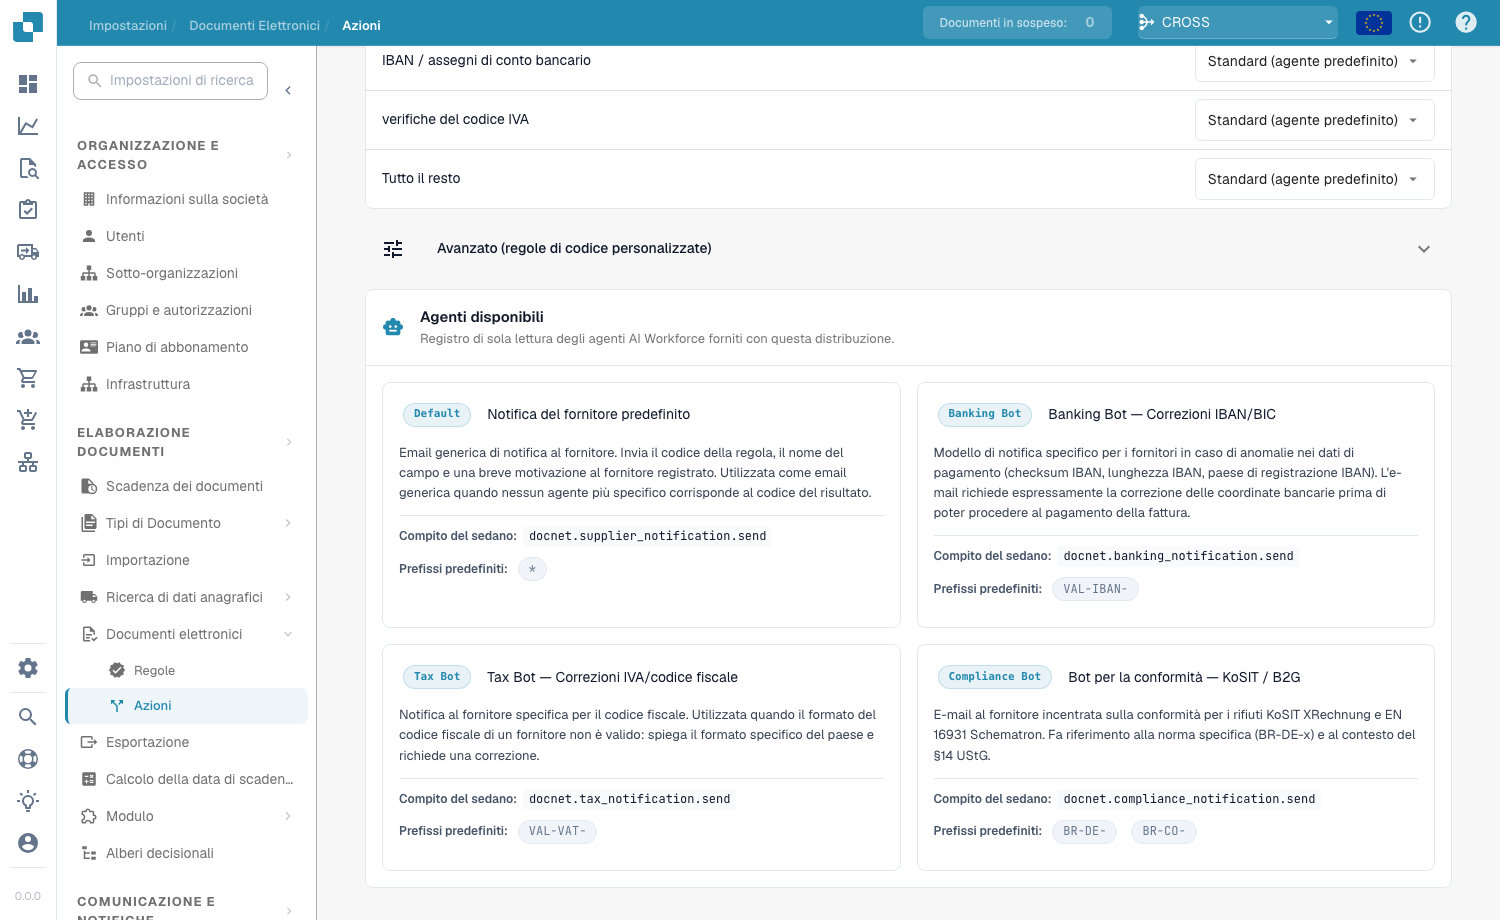
Task: Open the line chart analytics icon
Action: [28, 126]
